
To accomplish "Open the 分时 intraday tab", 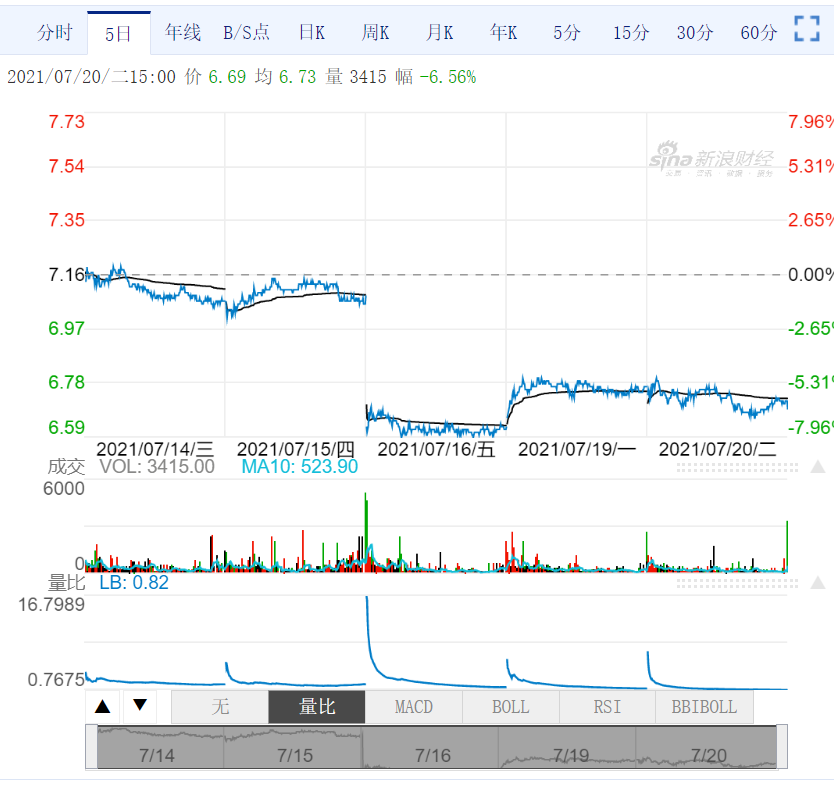I will [x=55, y=33].
